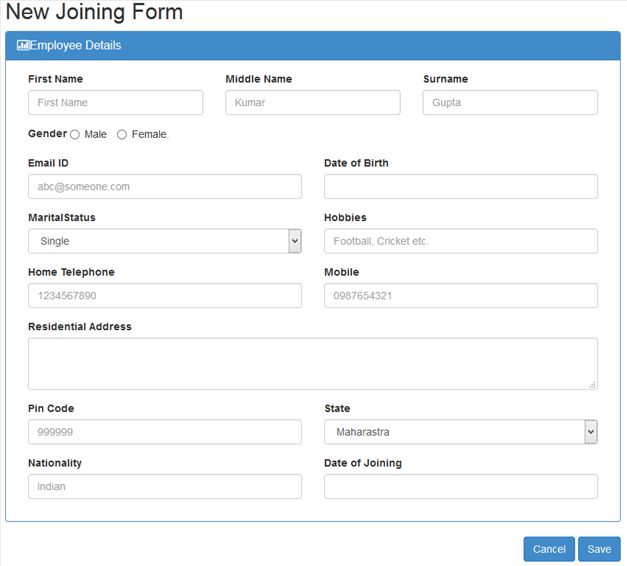Click inside the Residential Address textarea

point(312,363)
